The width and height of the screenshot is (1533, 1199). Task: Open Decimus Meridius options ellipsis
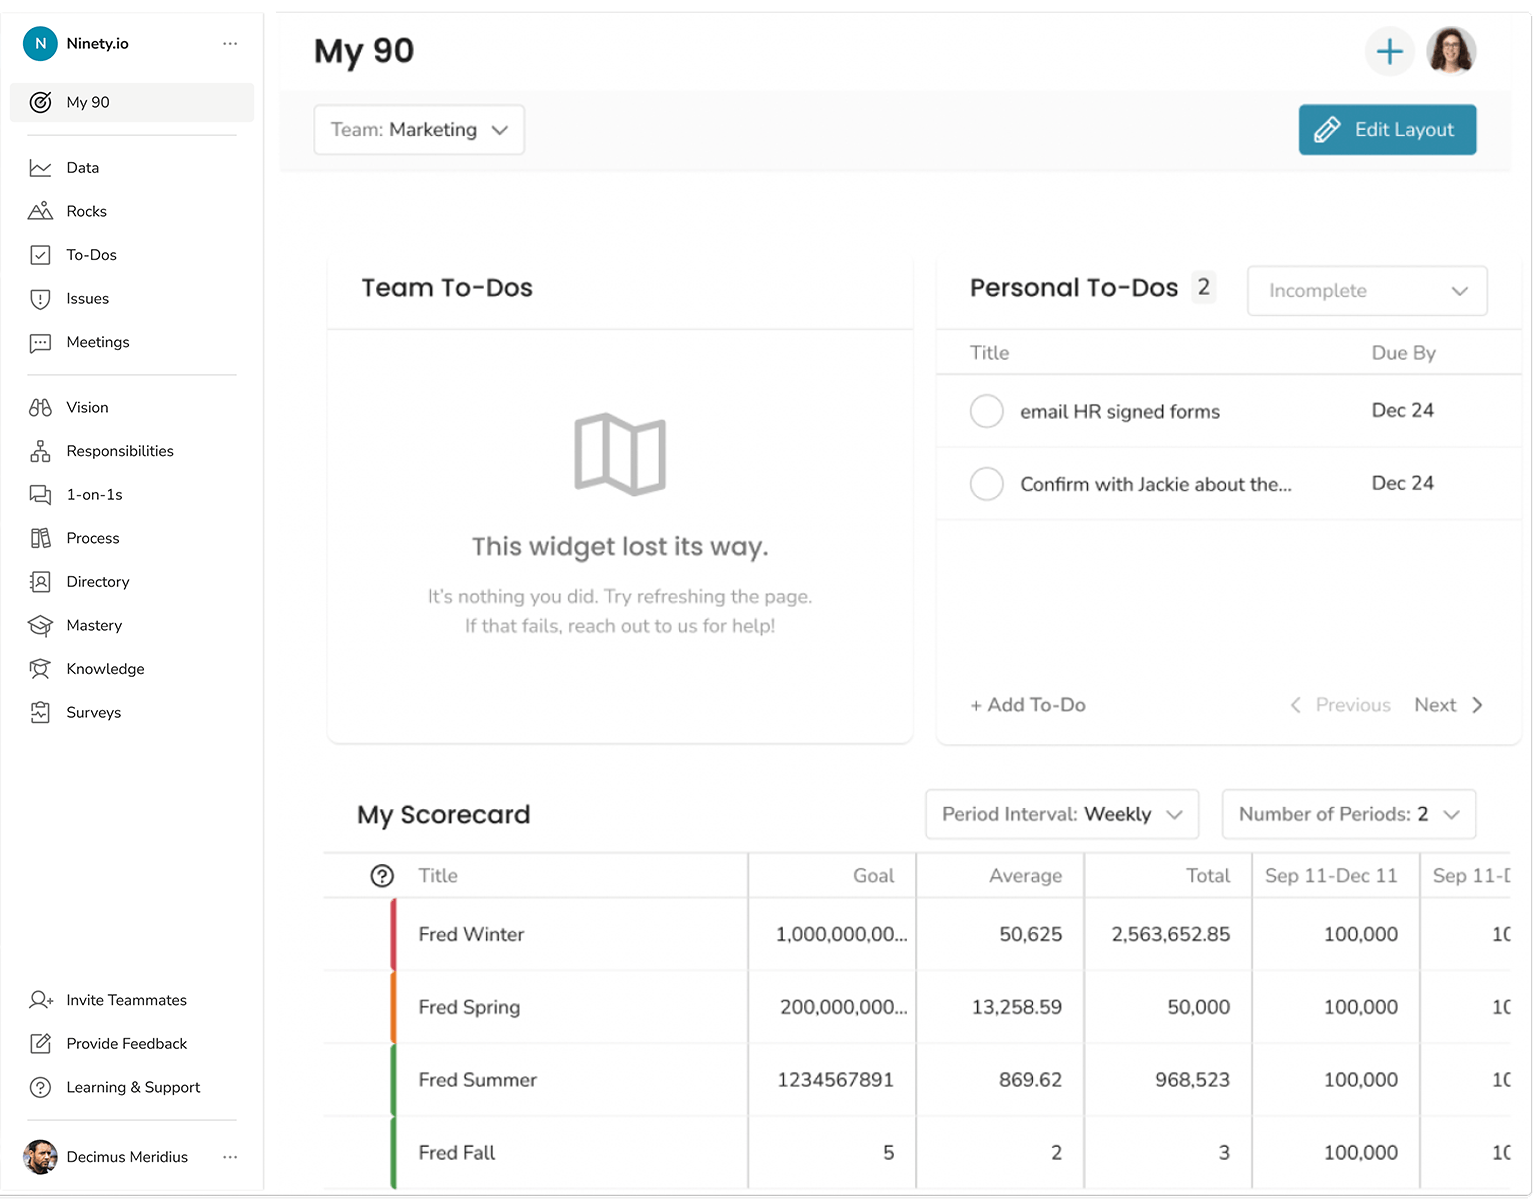coord(230,1157)
